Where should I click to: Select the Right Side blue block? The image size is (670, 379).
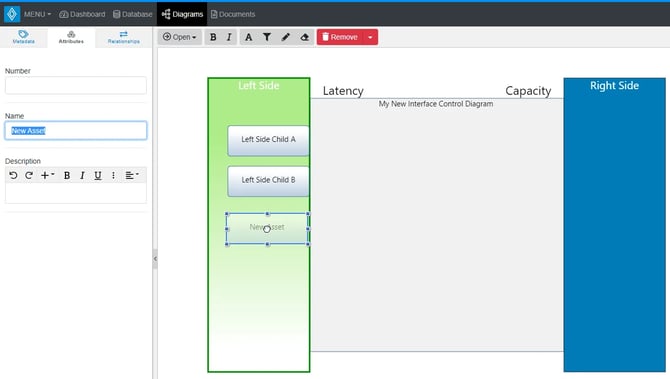point(614,225)
